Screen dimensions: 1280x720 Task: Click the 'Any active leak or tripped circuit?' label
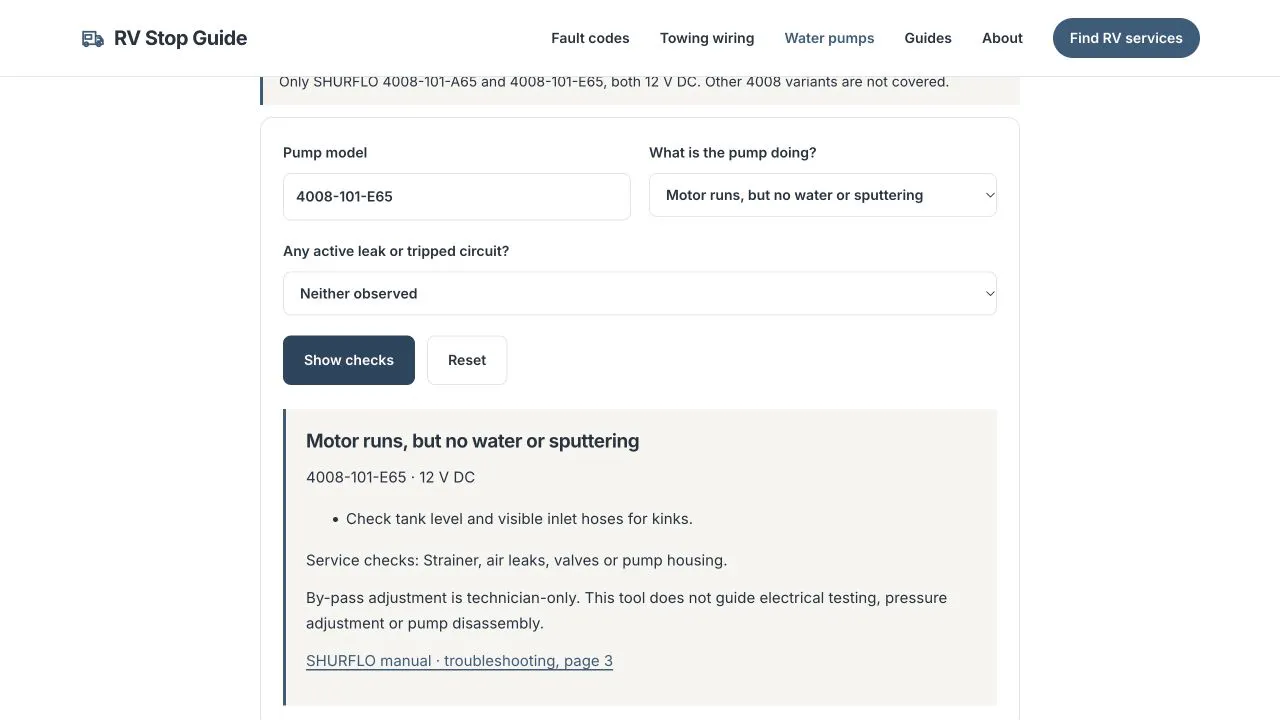[x=396, y=251]
